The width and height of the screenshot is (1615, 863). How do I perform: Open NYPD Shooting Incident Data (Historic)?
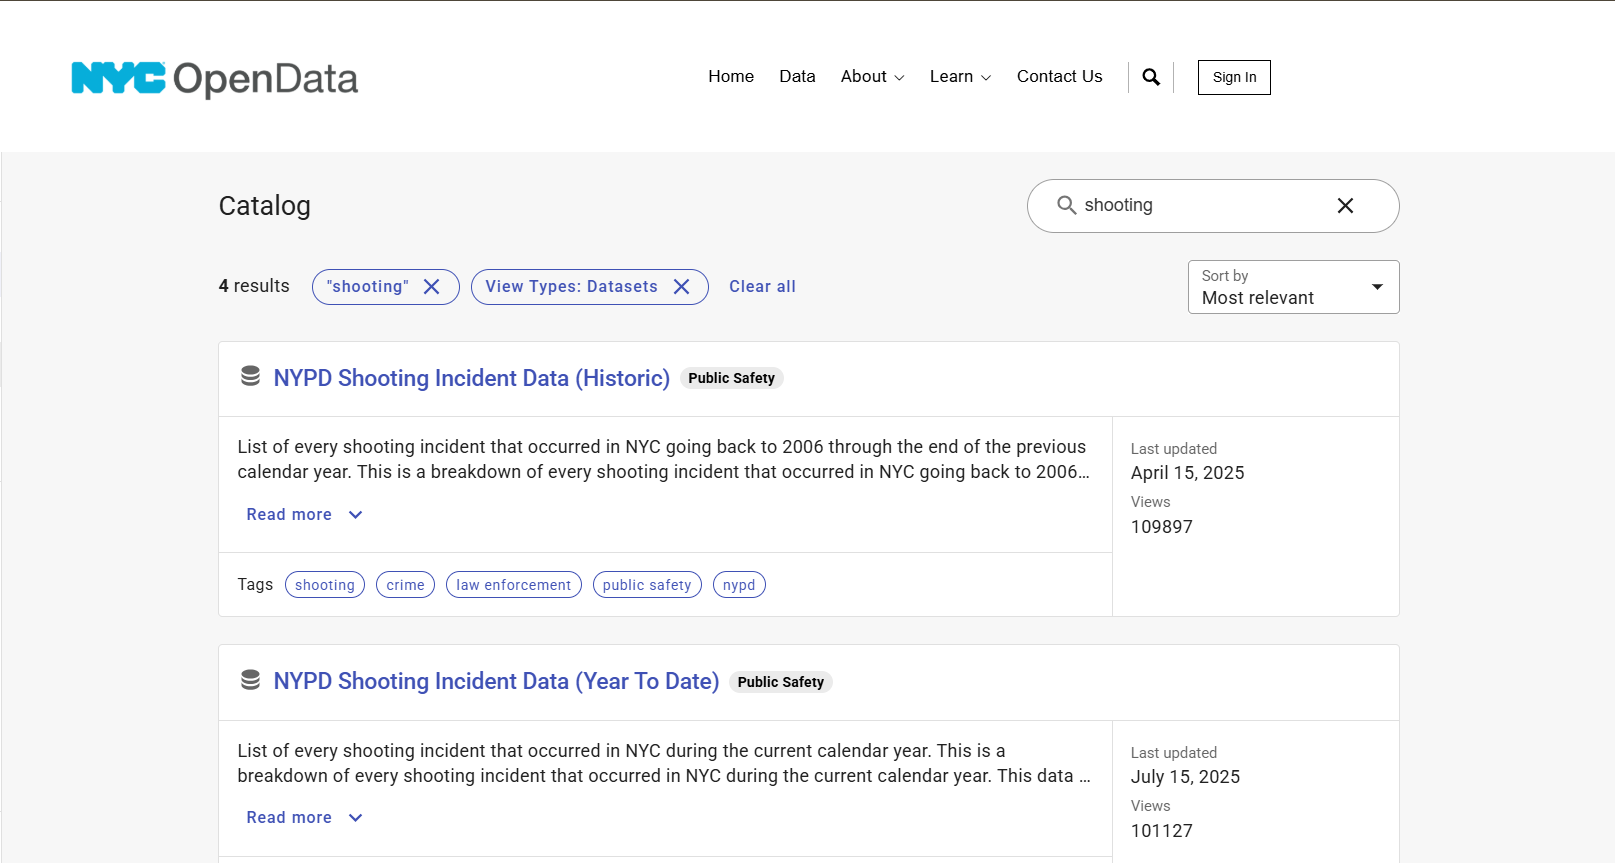tap(472, 378)
